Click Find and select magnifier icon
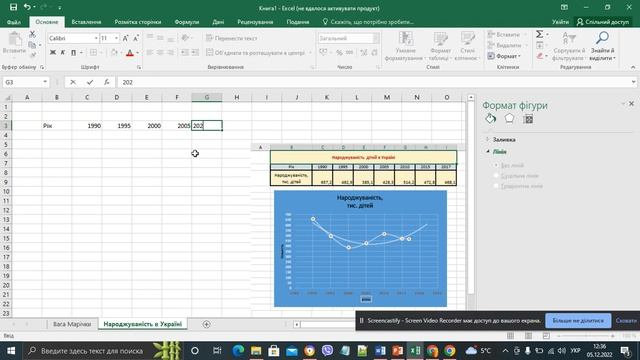This screenshot has height=360, width=640. pyautogui.click(x=602, y=38)
